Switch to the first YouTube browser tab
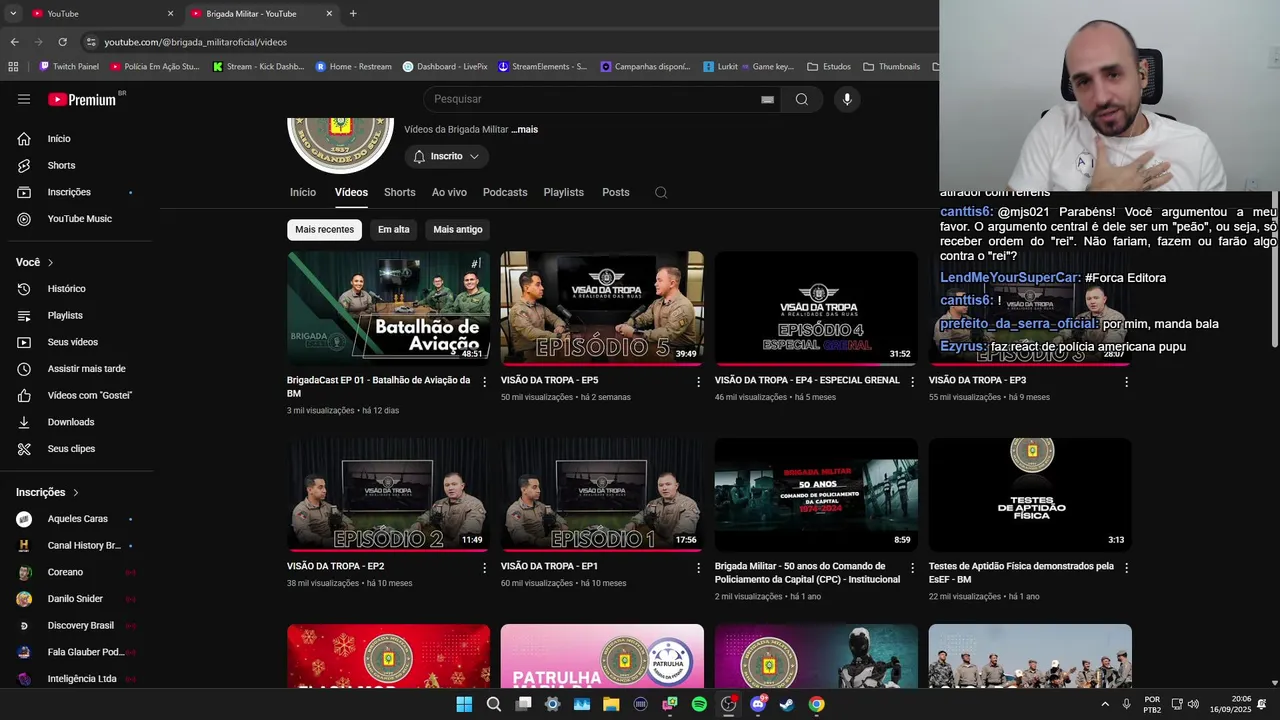1280x720 pixels. pos(100,14)
